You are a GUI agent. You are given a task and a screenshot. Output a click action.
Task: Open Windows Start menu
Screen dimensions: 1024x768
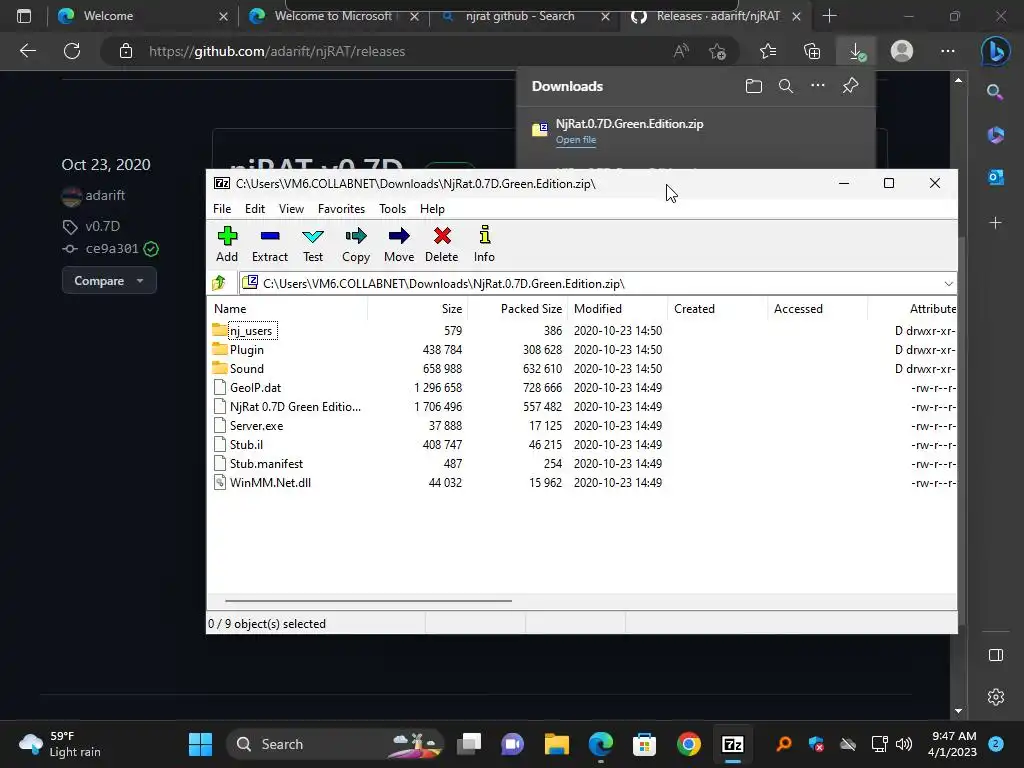pyautogui.click(x=200, y=744)
